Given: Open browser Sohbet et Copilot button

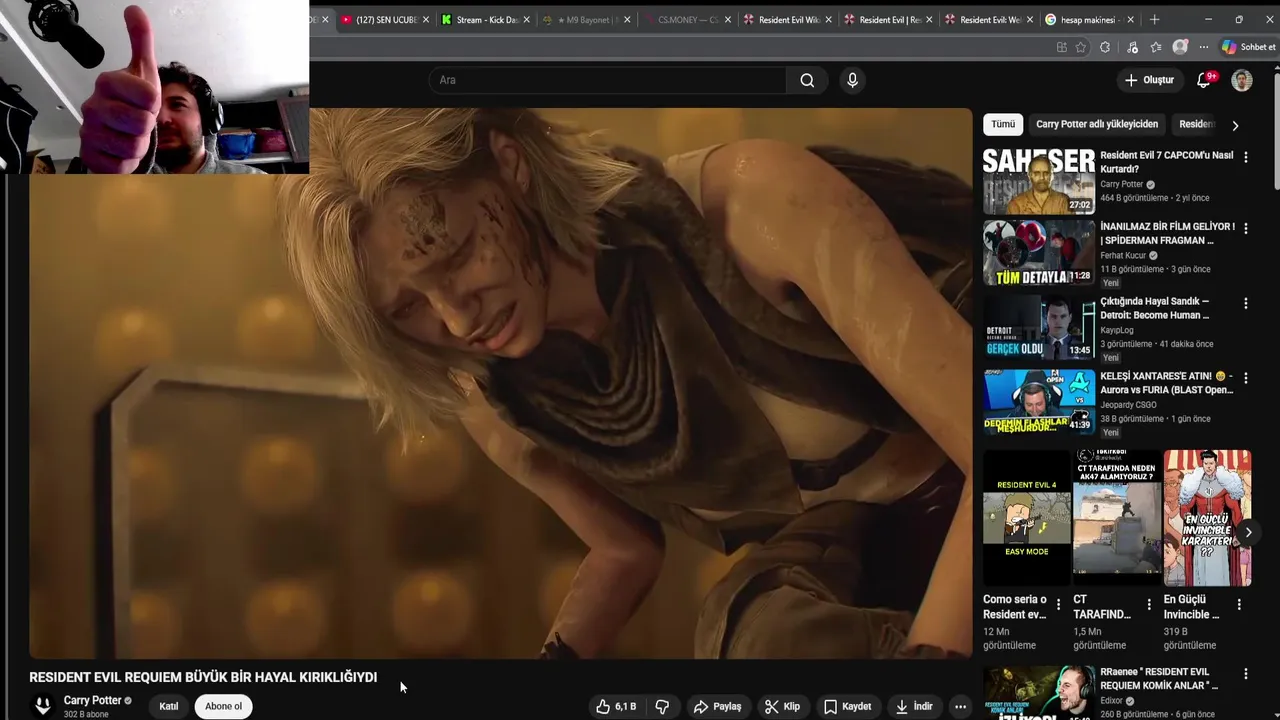Looking at the screenshot, I should (1248, 47).
